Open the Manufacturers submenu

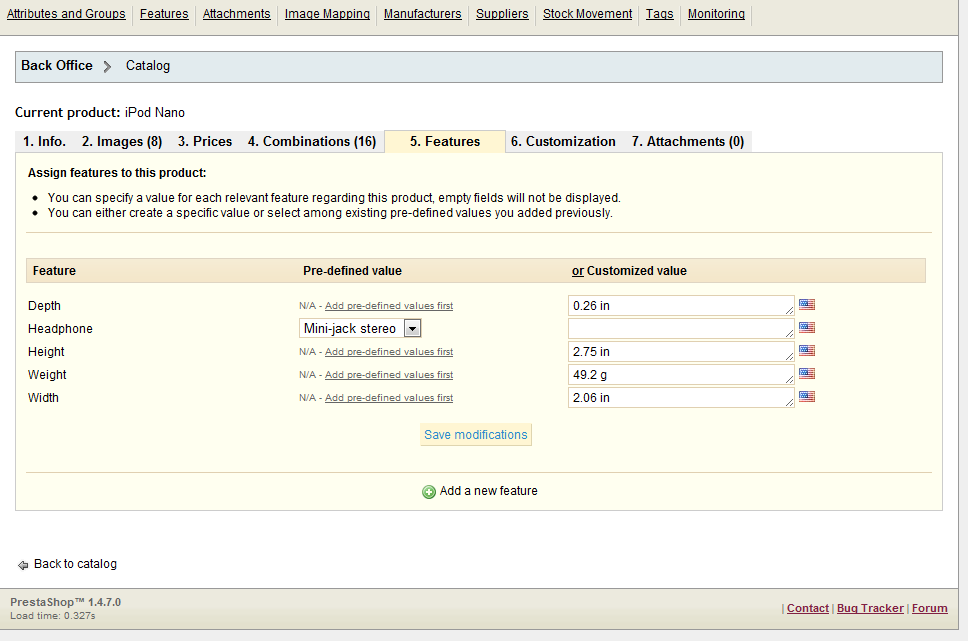coord(422,14)
